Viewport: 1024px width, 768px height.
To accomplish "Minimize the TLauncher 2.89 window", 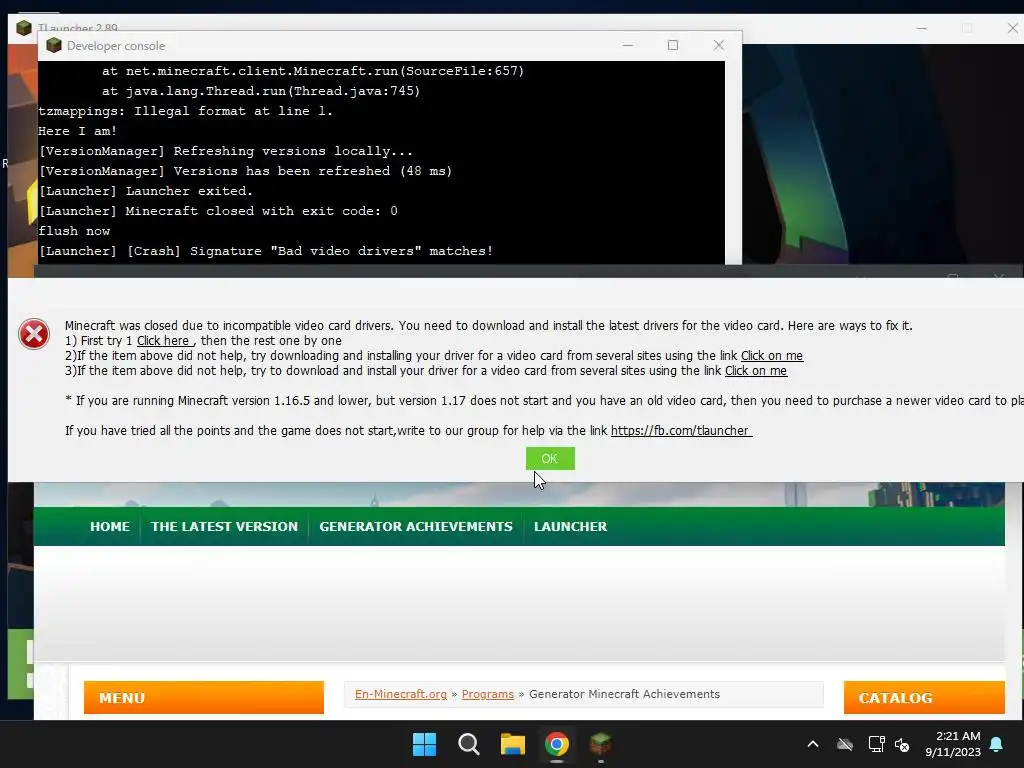I will (921, 28).
